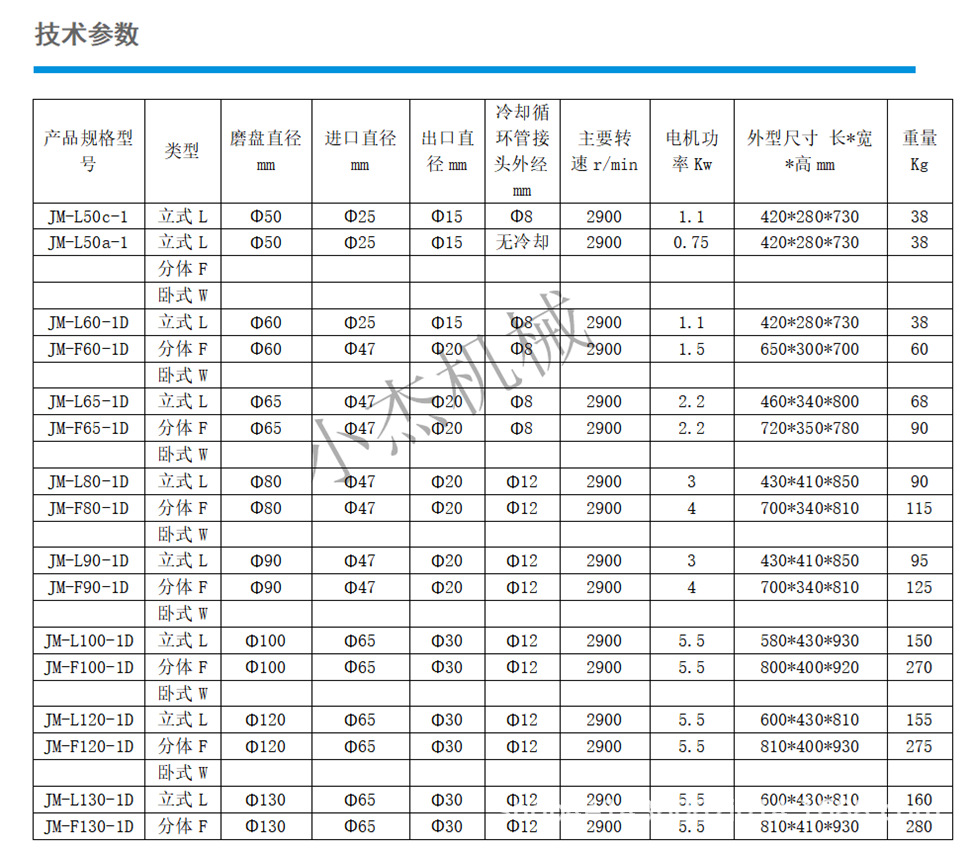Select the JM-L100-1D model cell
970x849 pixels.
[89, 641]
